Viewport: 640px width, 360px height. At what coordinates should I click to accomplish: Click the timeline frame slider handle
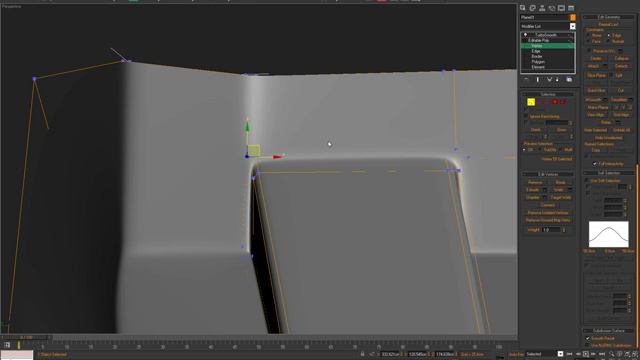tap(27, 338)
